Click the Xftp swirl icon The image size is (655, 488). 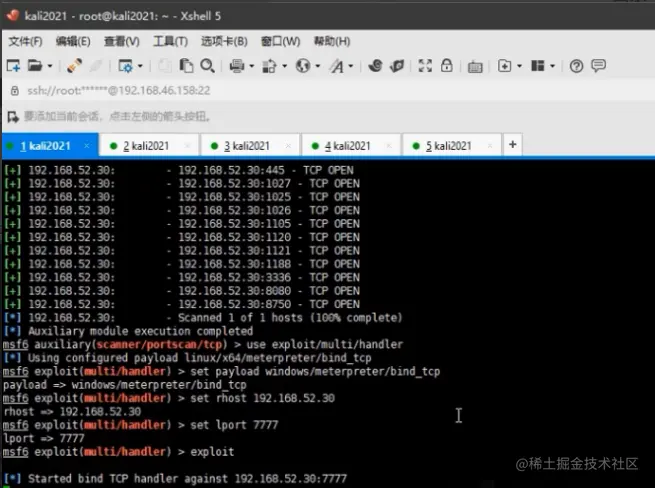[x=375, y=66]
